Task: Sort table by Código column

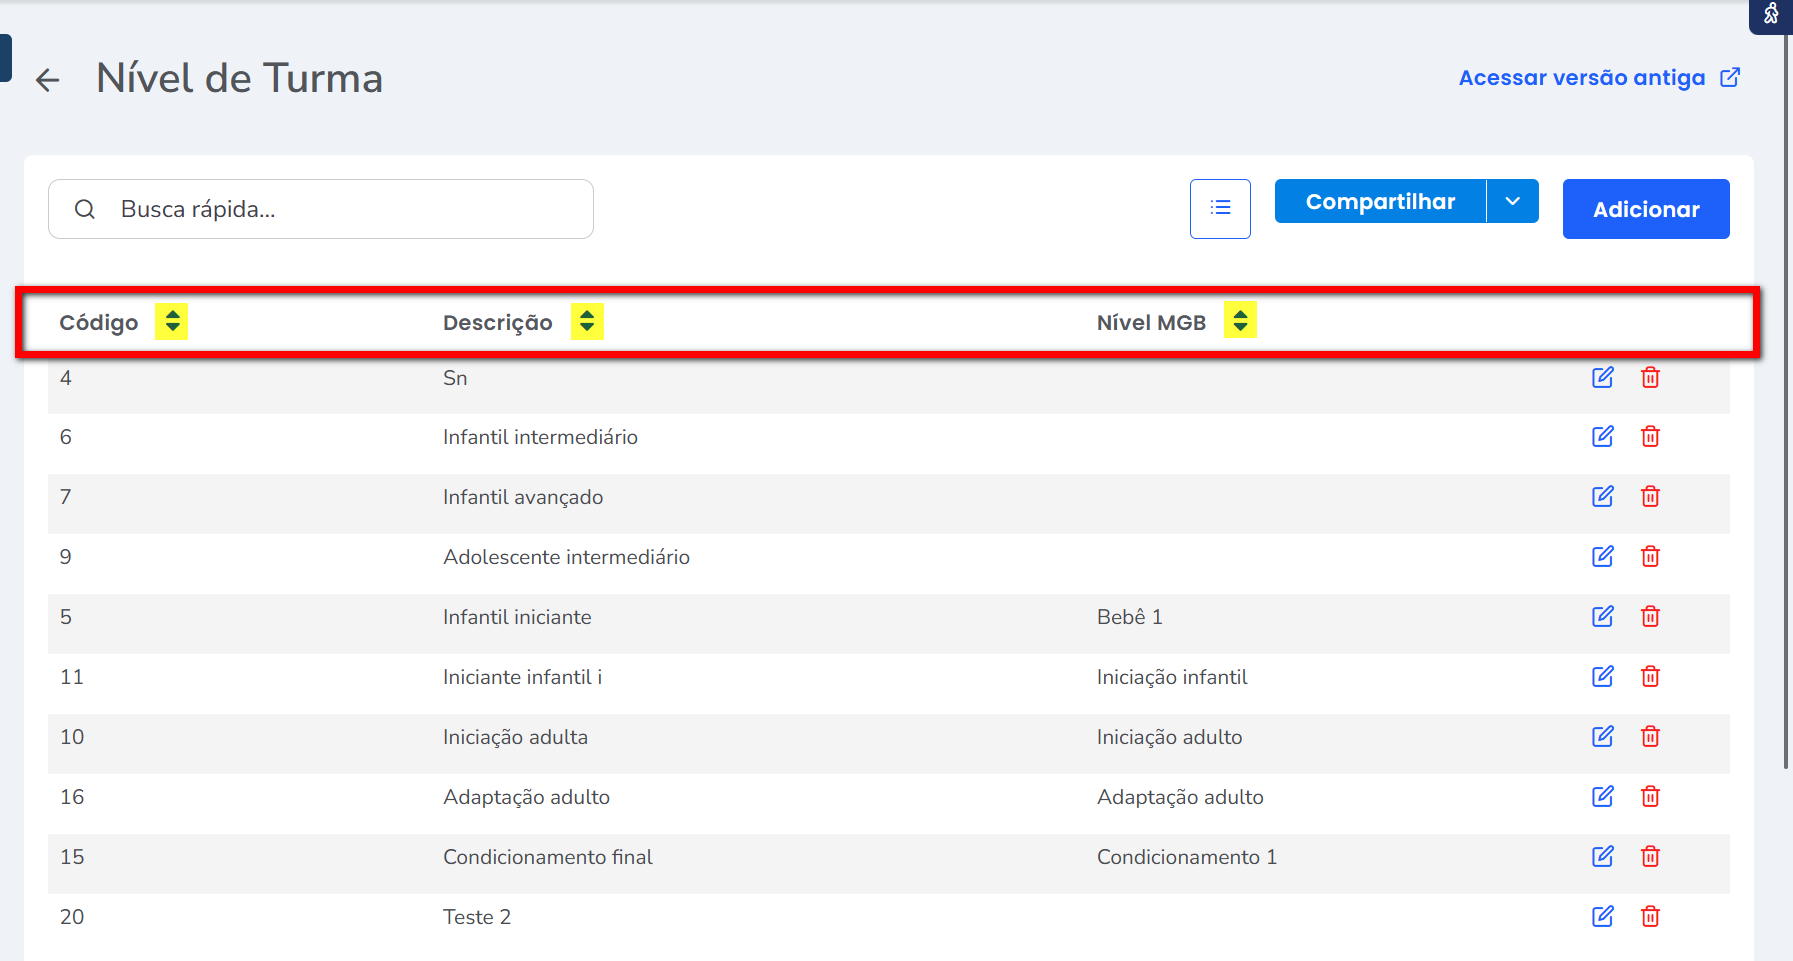Action: pyautogui.click(x=172, y=322)
